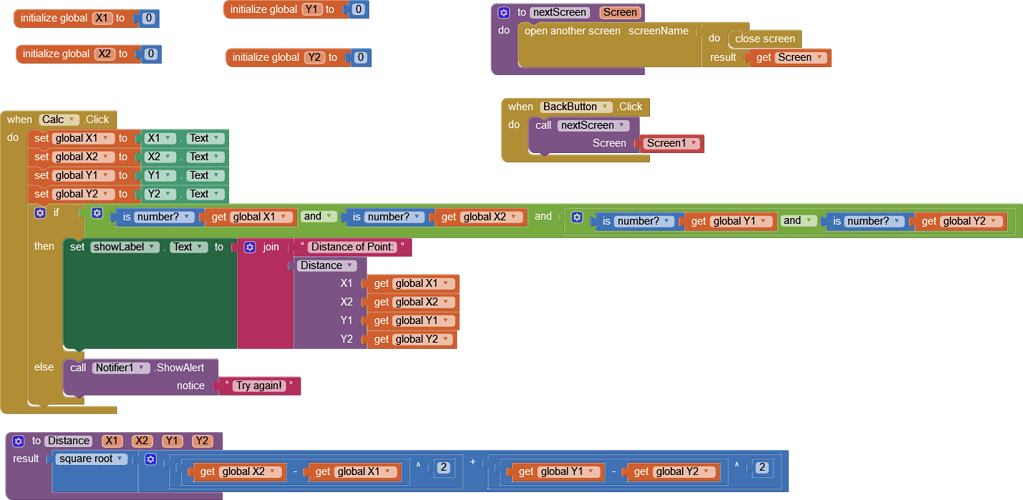Click the gear icon on the nextScreen procedure block
Viewport: 1023px width, 500px height.
[504, 13]
